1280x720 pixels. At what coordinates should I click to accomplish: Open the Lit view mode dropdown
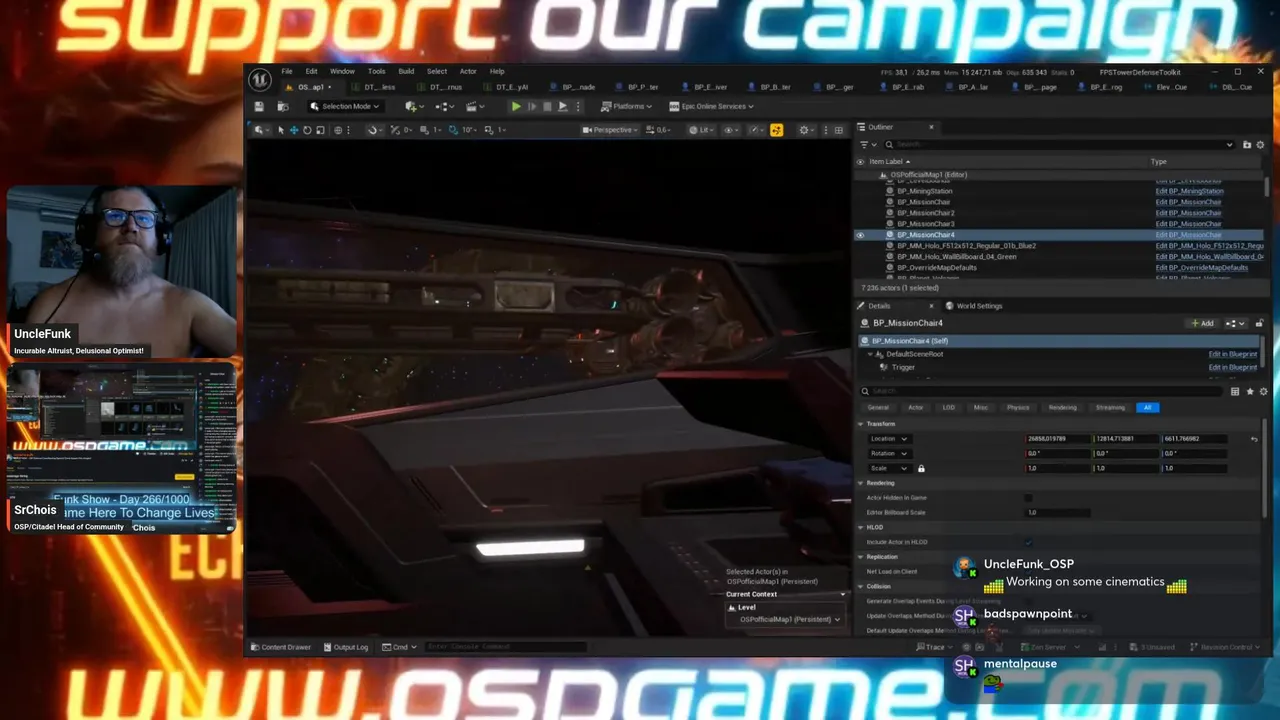pyautogui.click(x=703, y=130)
